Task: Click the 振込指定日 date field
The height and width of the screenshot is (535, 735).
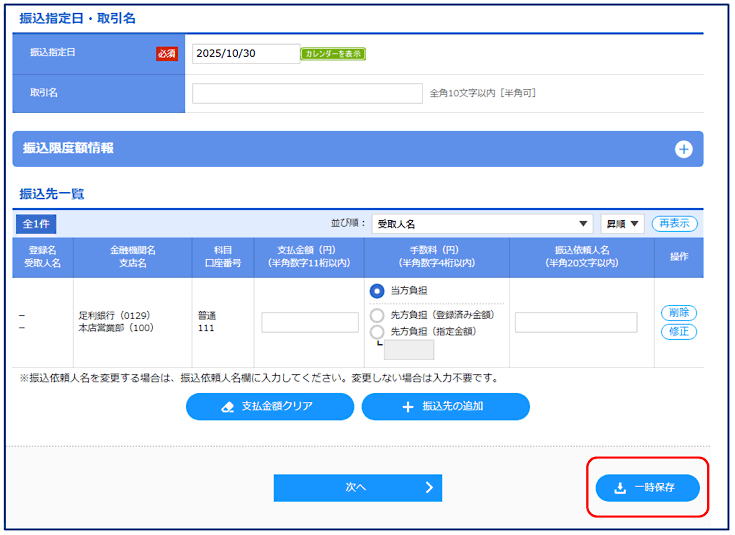Action: pos(245,54)
